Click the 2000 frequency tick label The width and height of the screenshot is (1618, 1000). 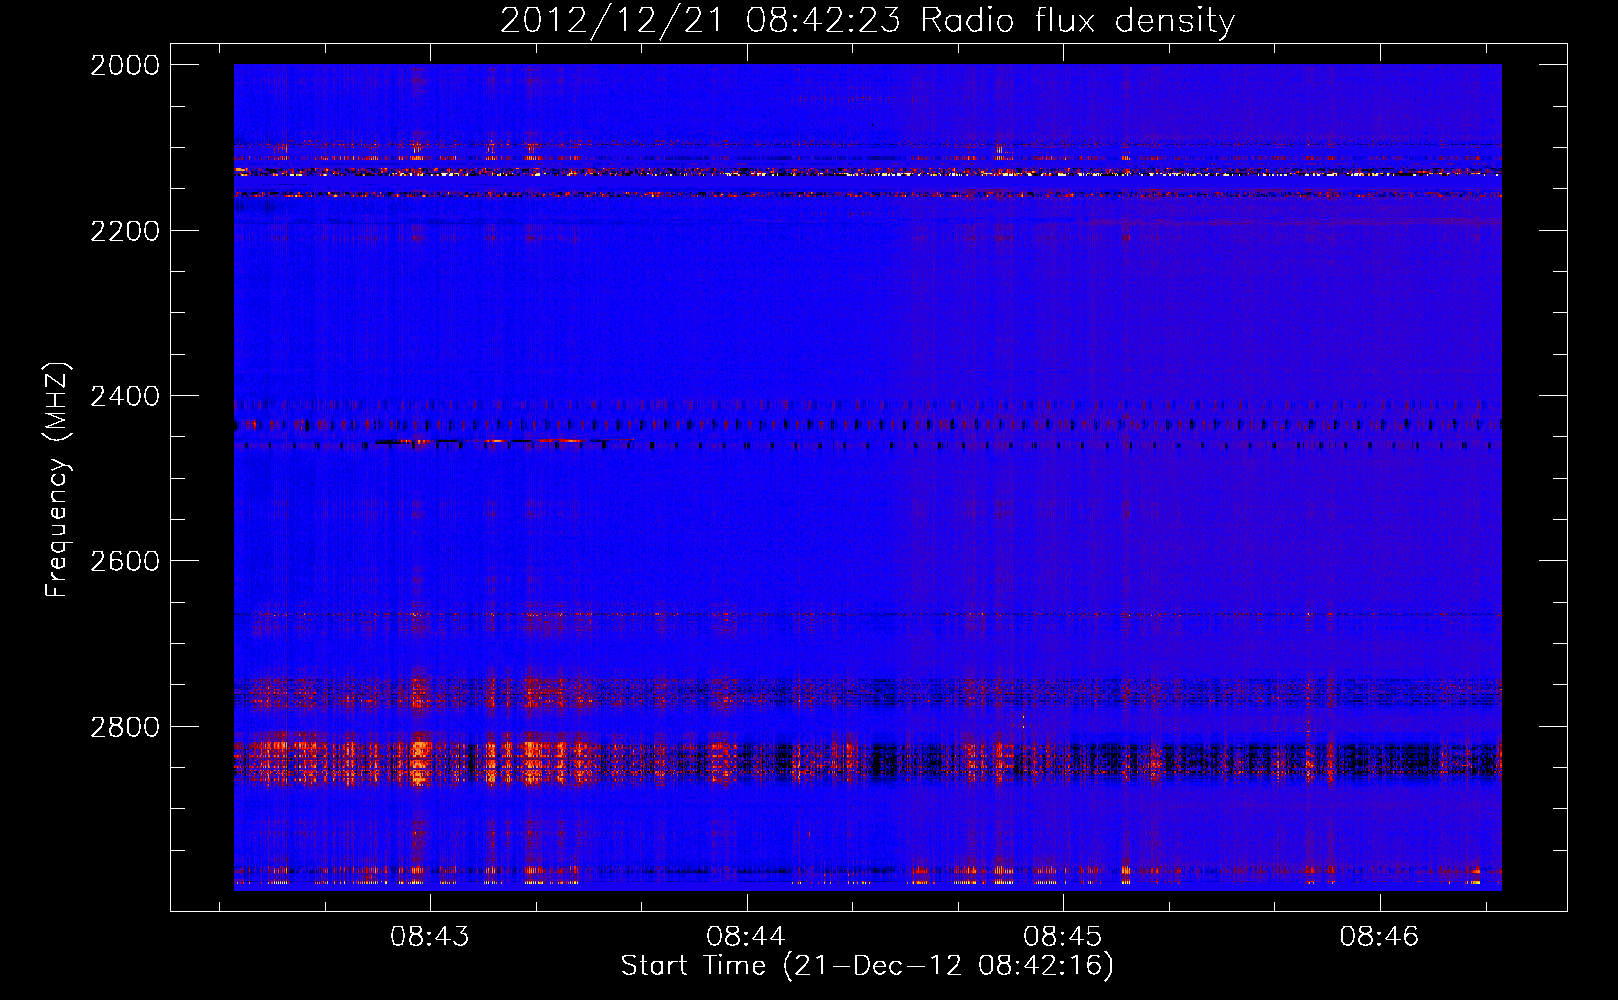click(x=125, y=65)
